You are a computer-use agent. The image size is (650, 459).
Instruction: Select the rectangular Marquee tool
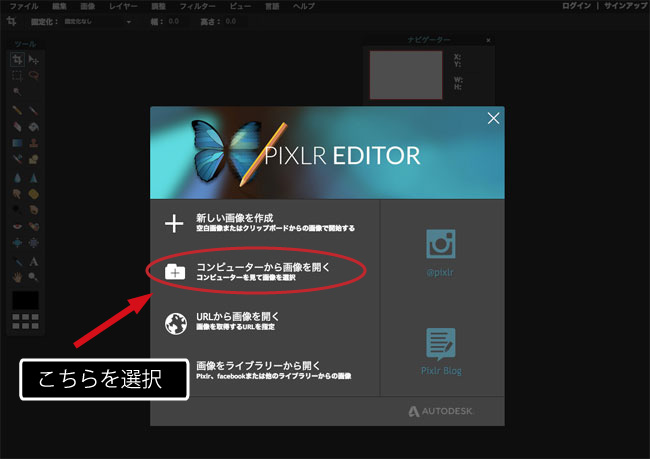coord(17,76)
